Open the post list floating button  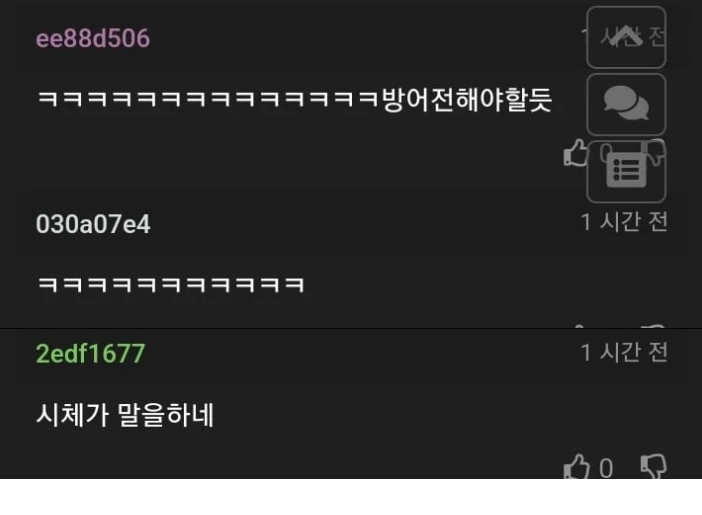(x=626, y=172)
